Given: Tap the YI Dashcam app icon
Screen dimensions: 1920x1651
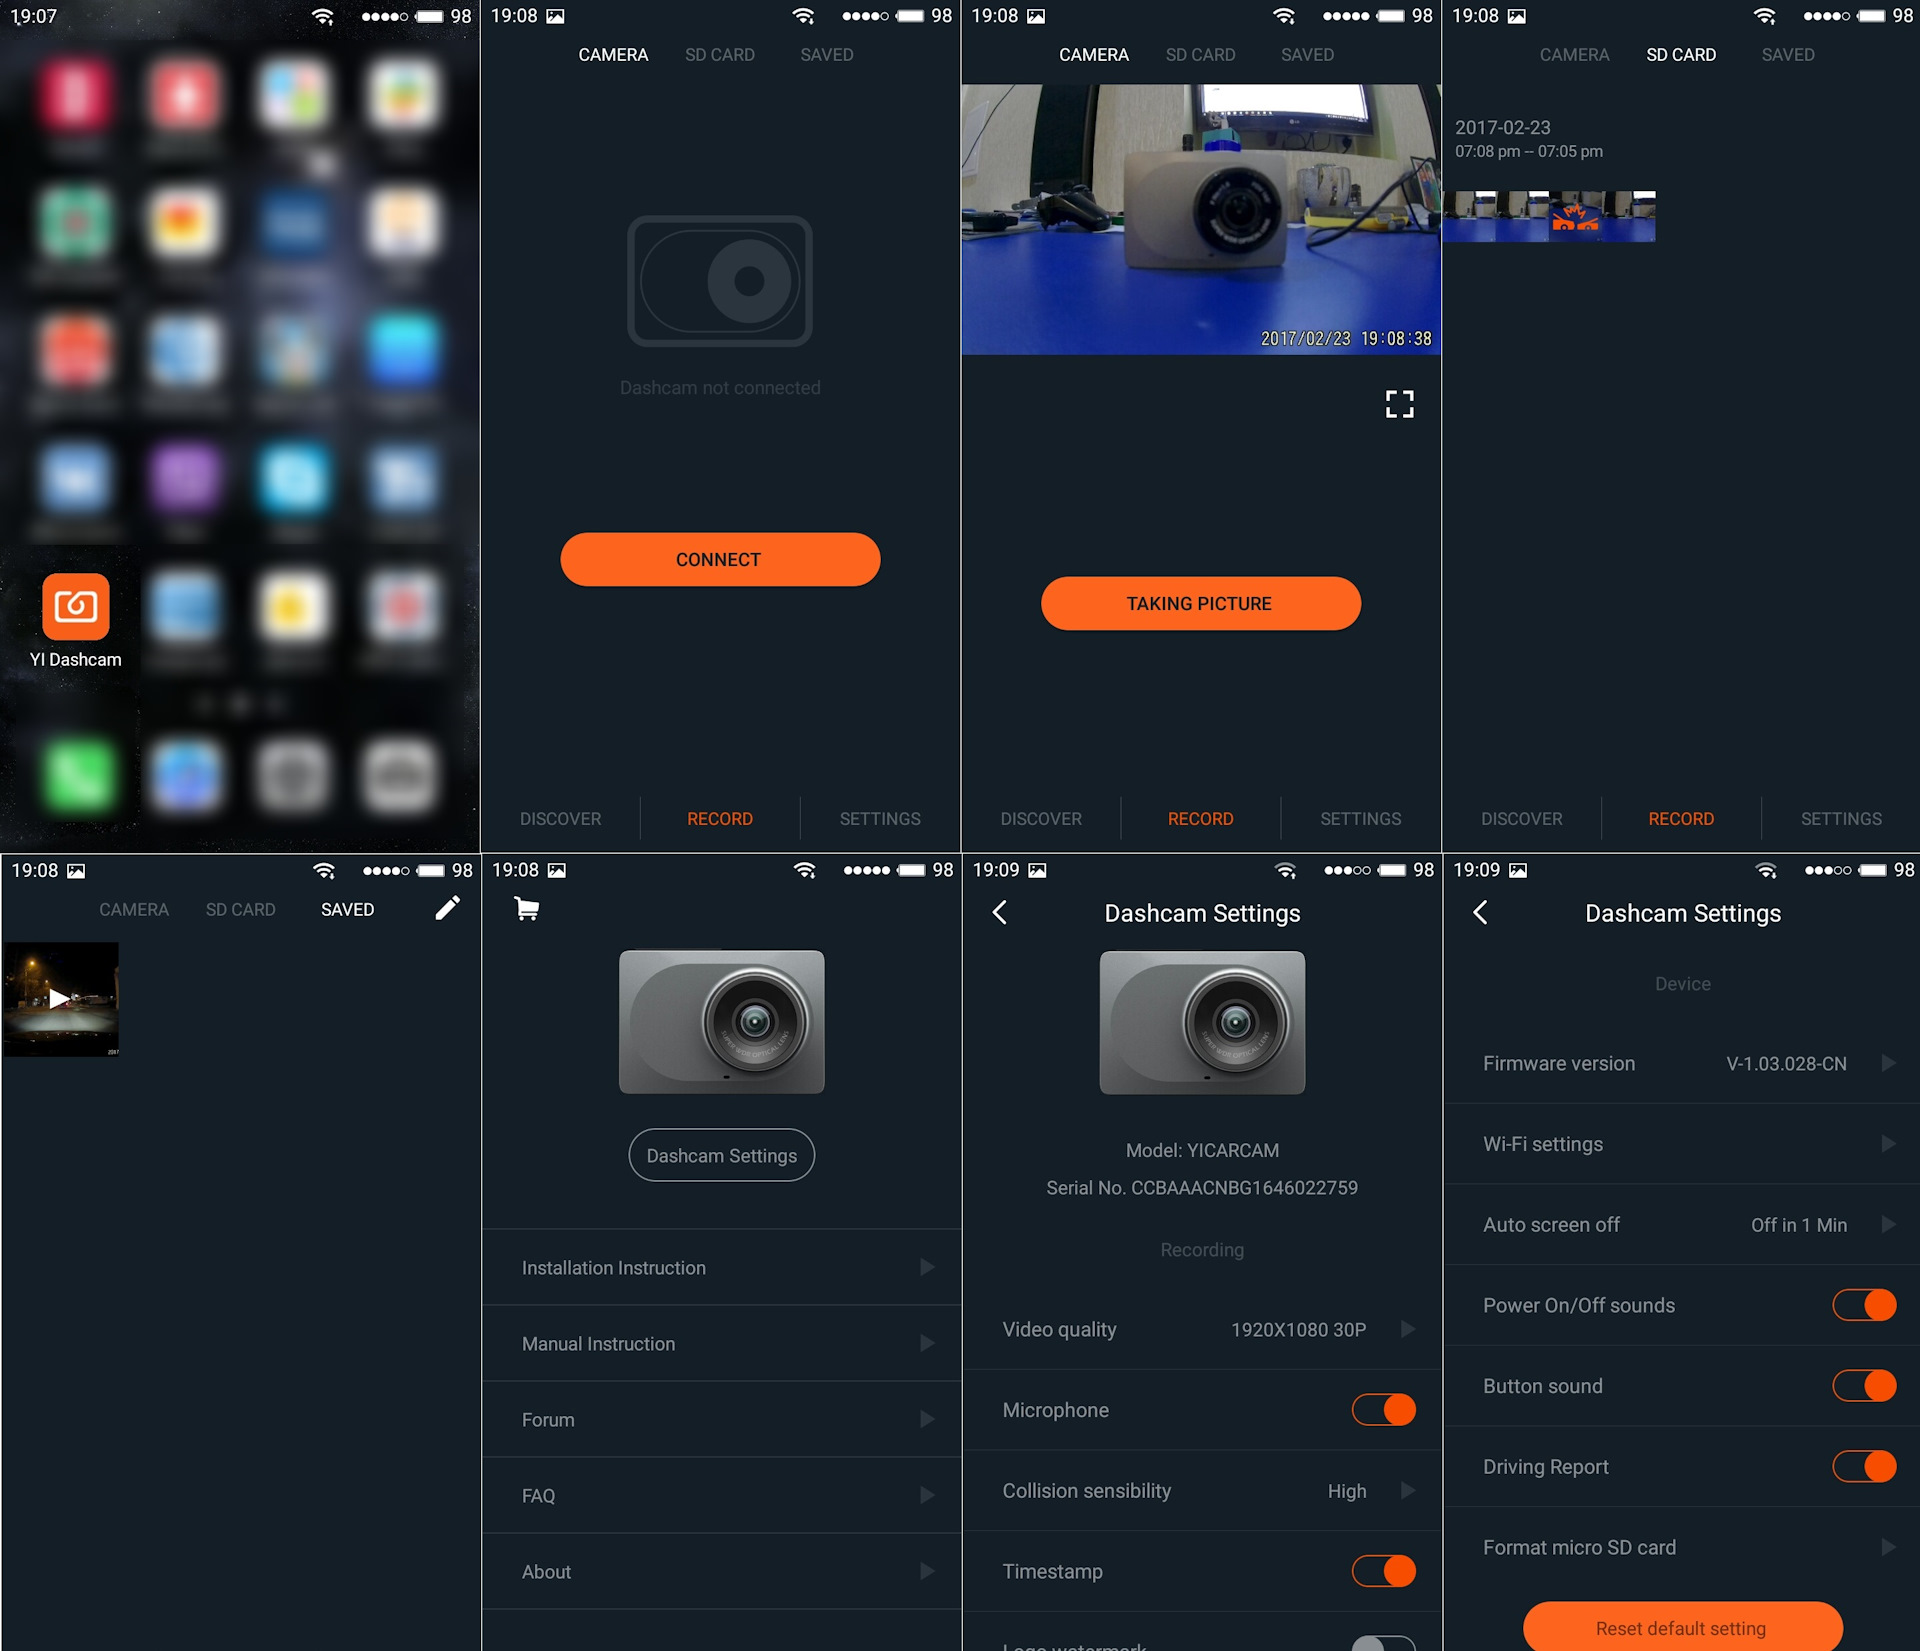Looking at the screenshot, I should coord(77,604).
